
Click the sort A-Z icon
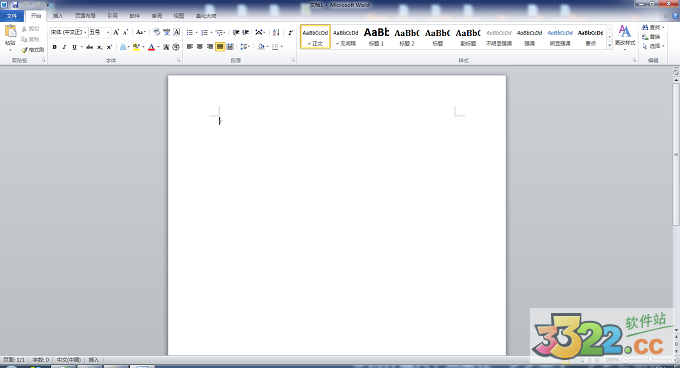click(276, 33)
